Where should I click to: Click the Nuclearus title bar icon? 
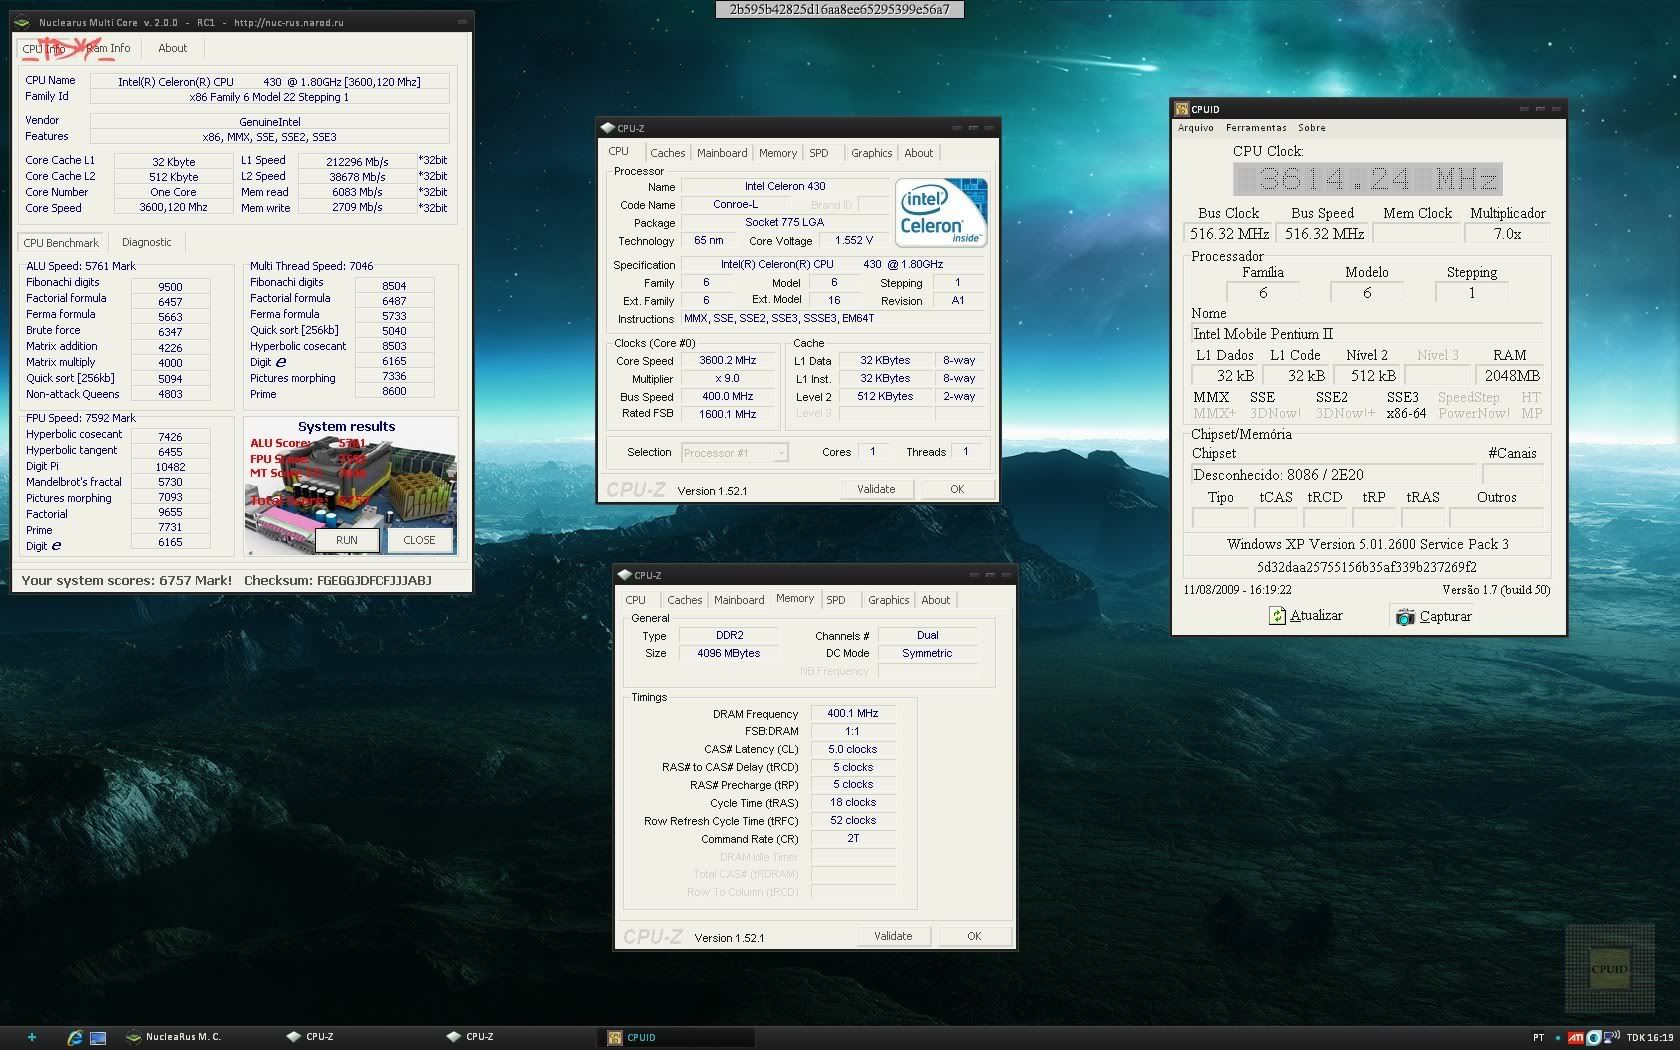22,21
